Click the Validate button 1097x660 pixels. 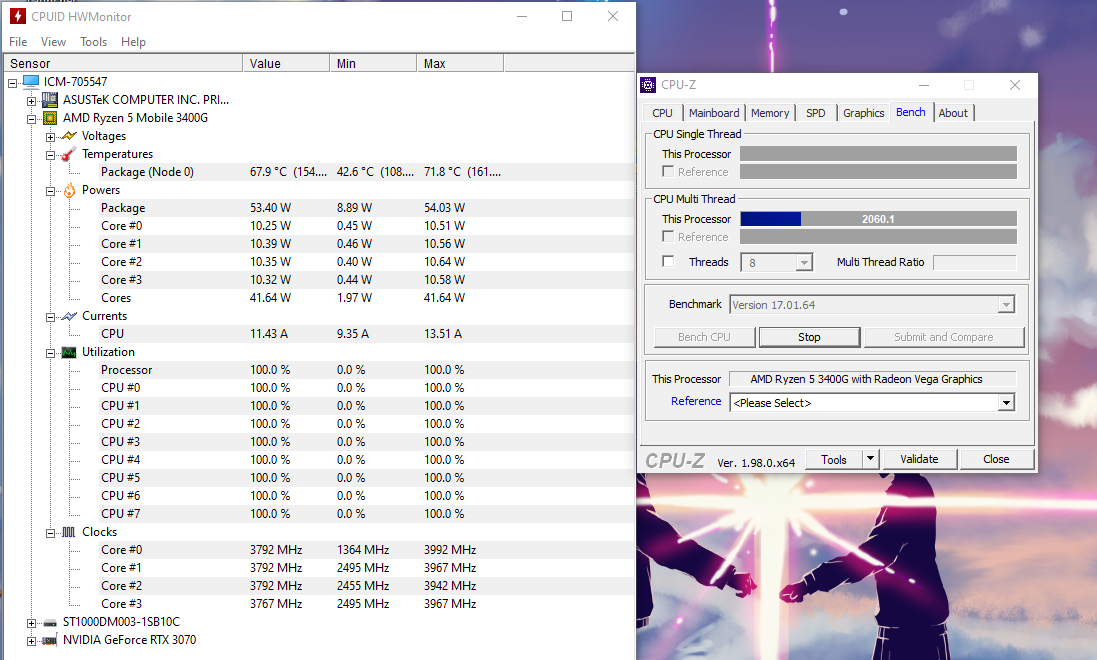pos(919,459)
